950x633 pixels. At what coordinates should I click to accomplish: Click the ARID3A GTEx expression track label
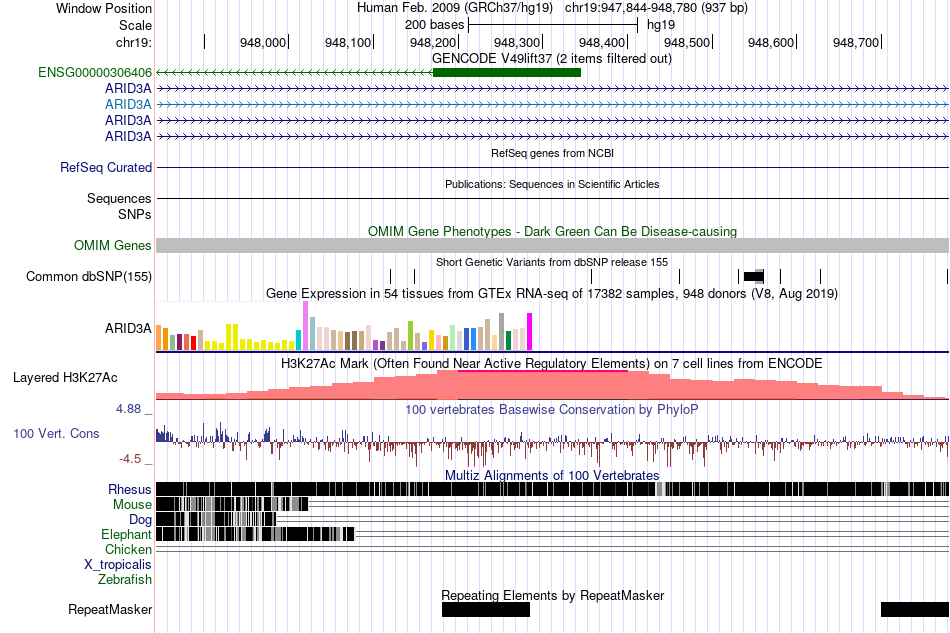128,328
